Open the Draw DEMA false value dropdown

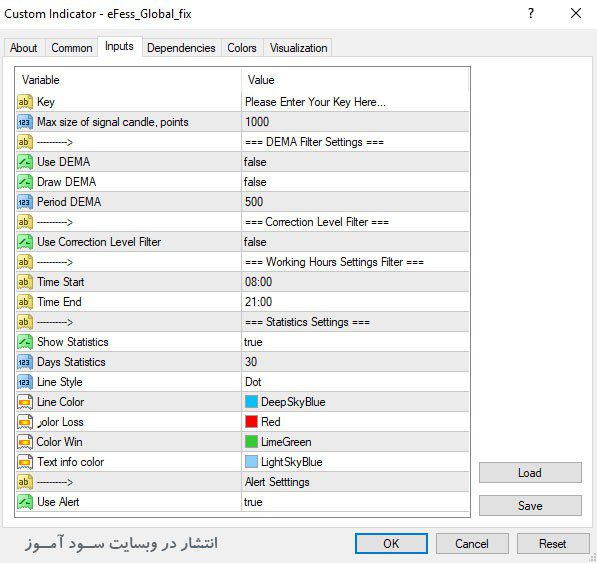click(355, 182)
